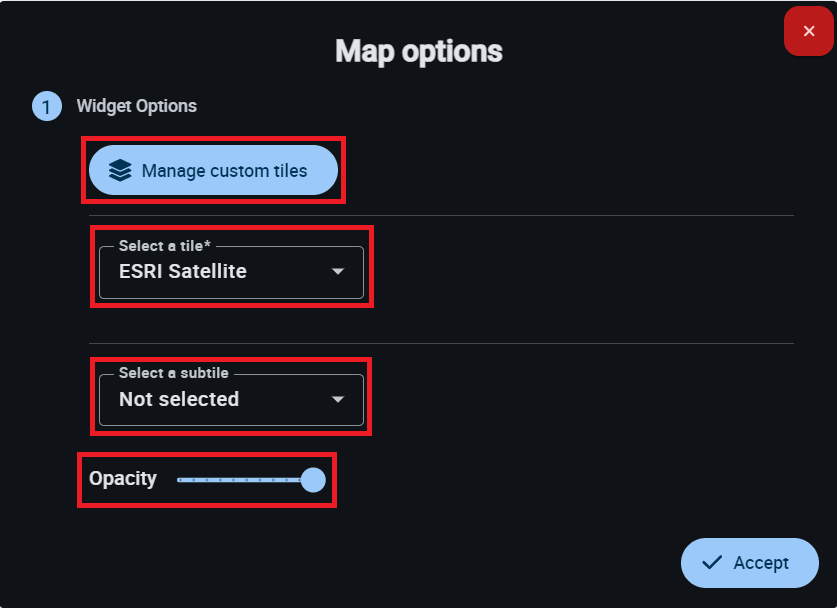
Task: Click the checkmark icon on Accept
Action: (712, 563)
